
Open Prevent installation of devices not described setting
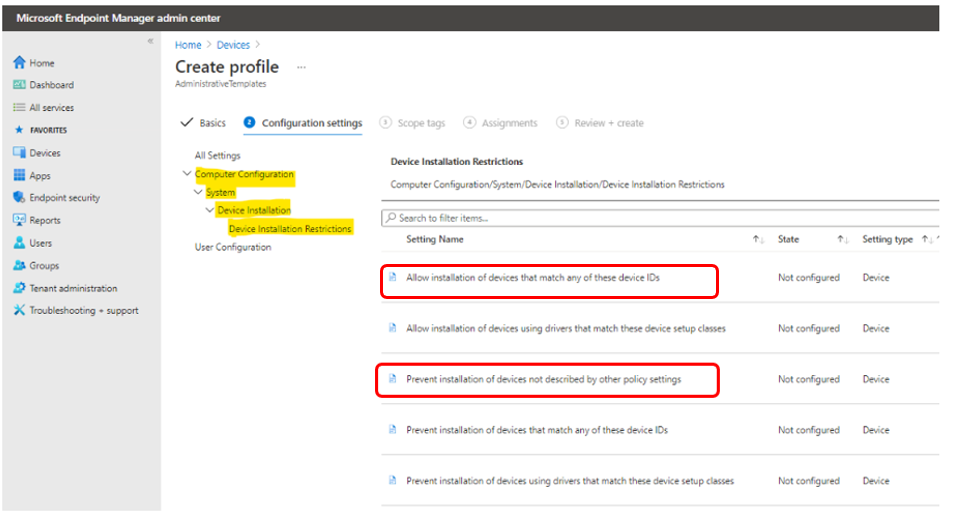543,379
